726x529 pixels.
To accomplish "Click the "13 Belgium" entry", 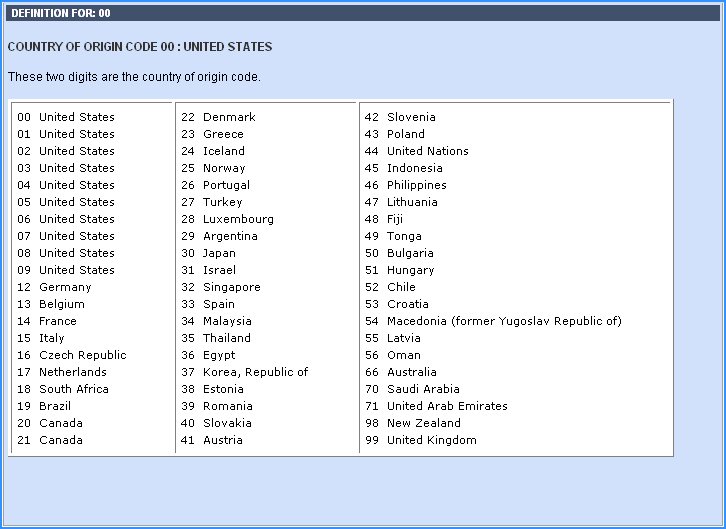I will (x=51, y=304).
